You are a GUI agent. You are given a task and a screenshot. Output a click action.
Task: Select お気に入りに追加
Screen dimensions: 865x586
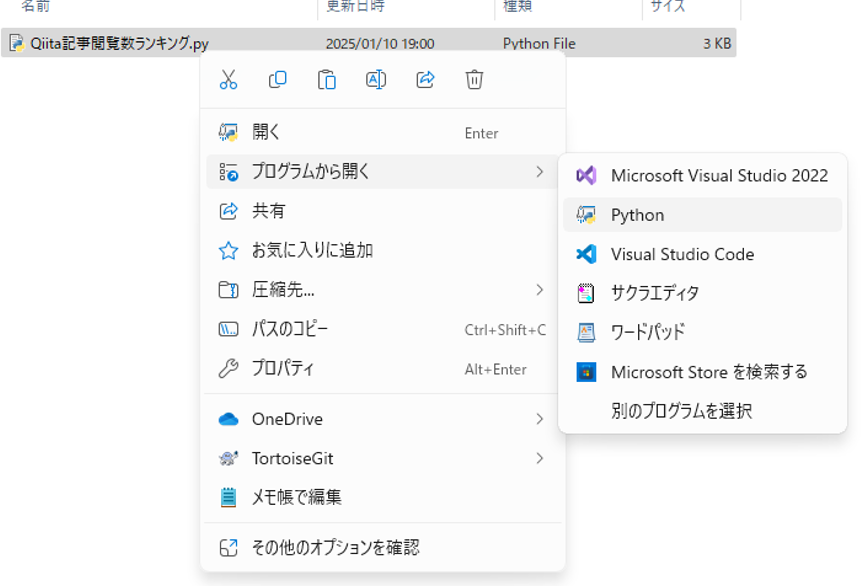pyautogui.click(x=382, y=251)
